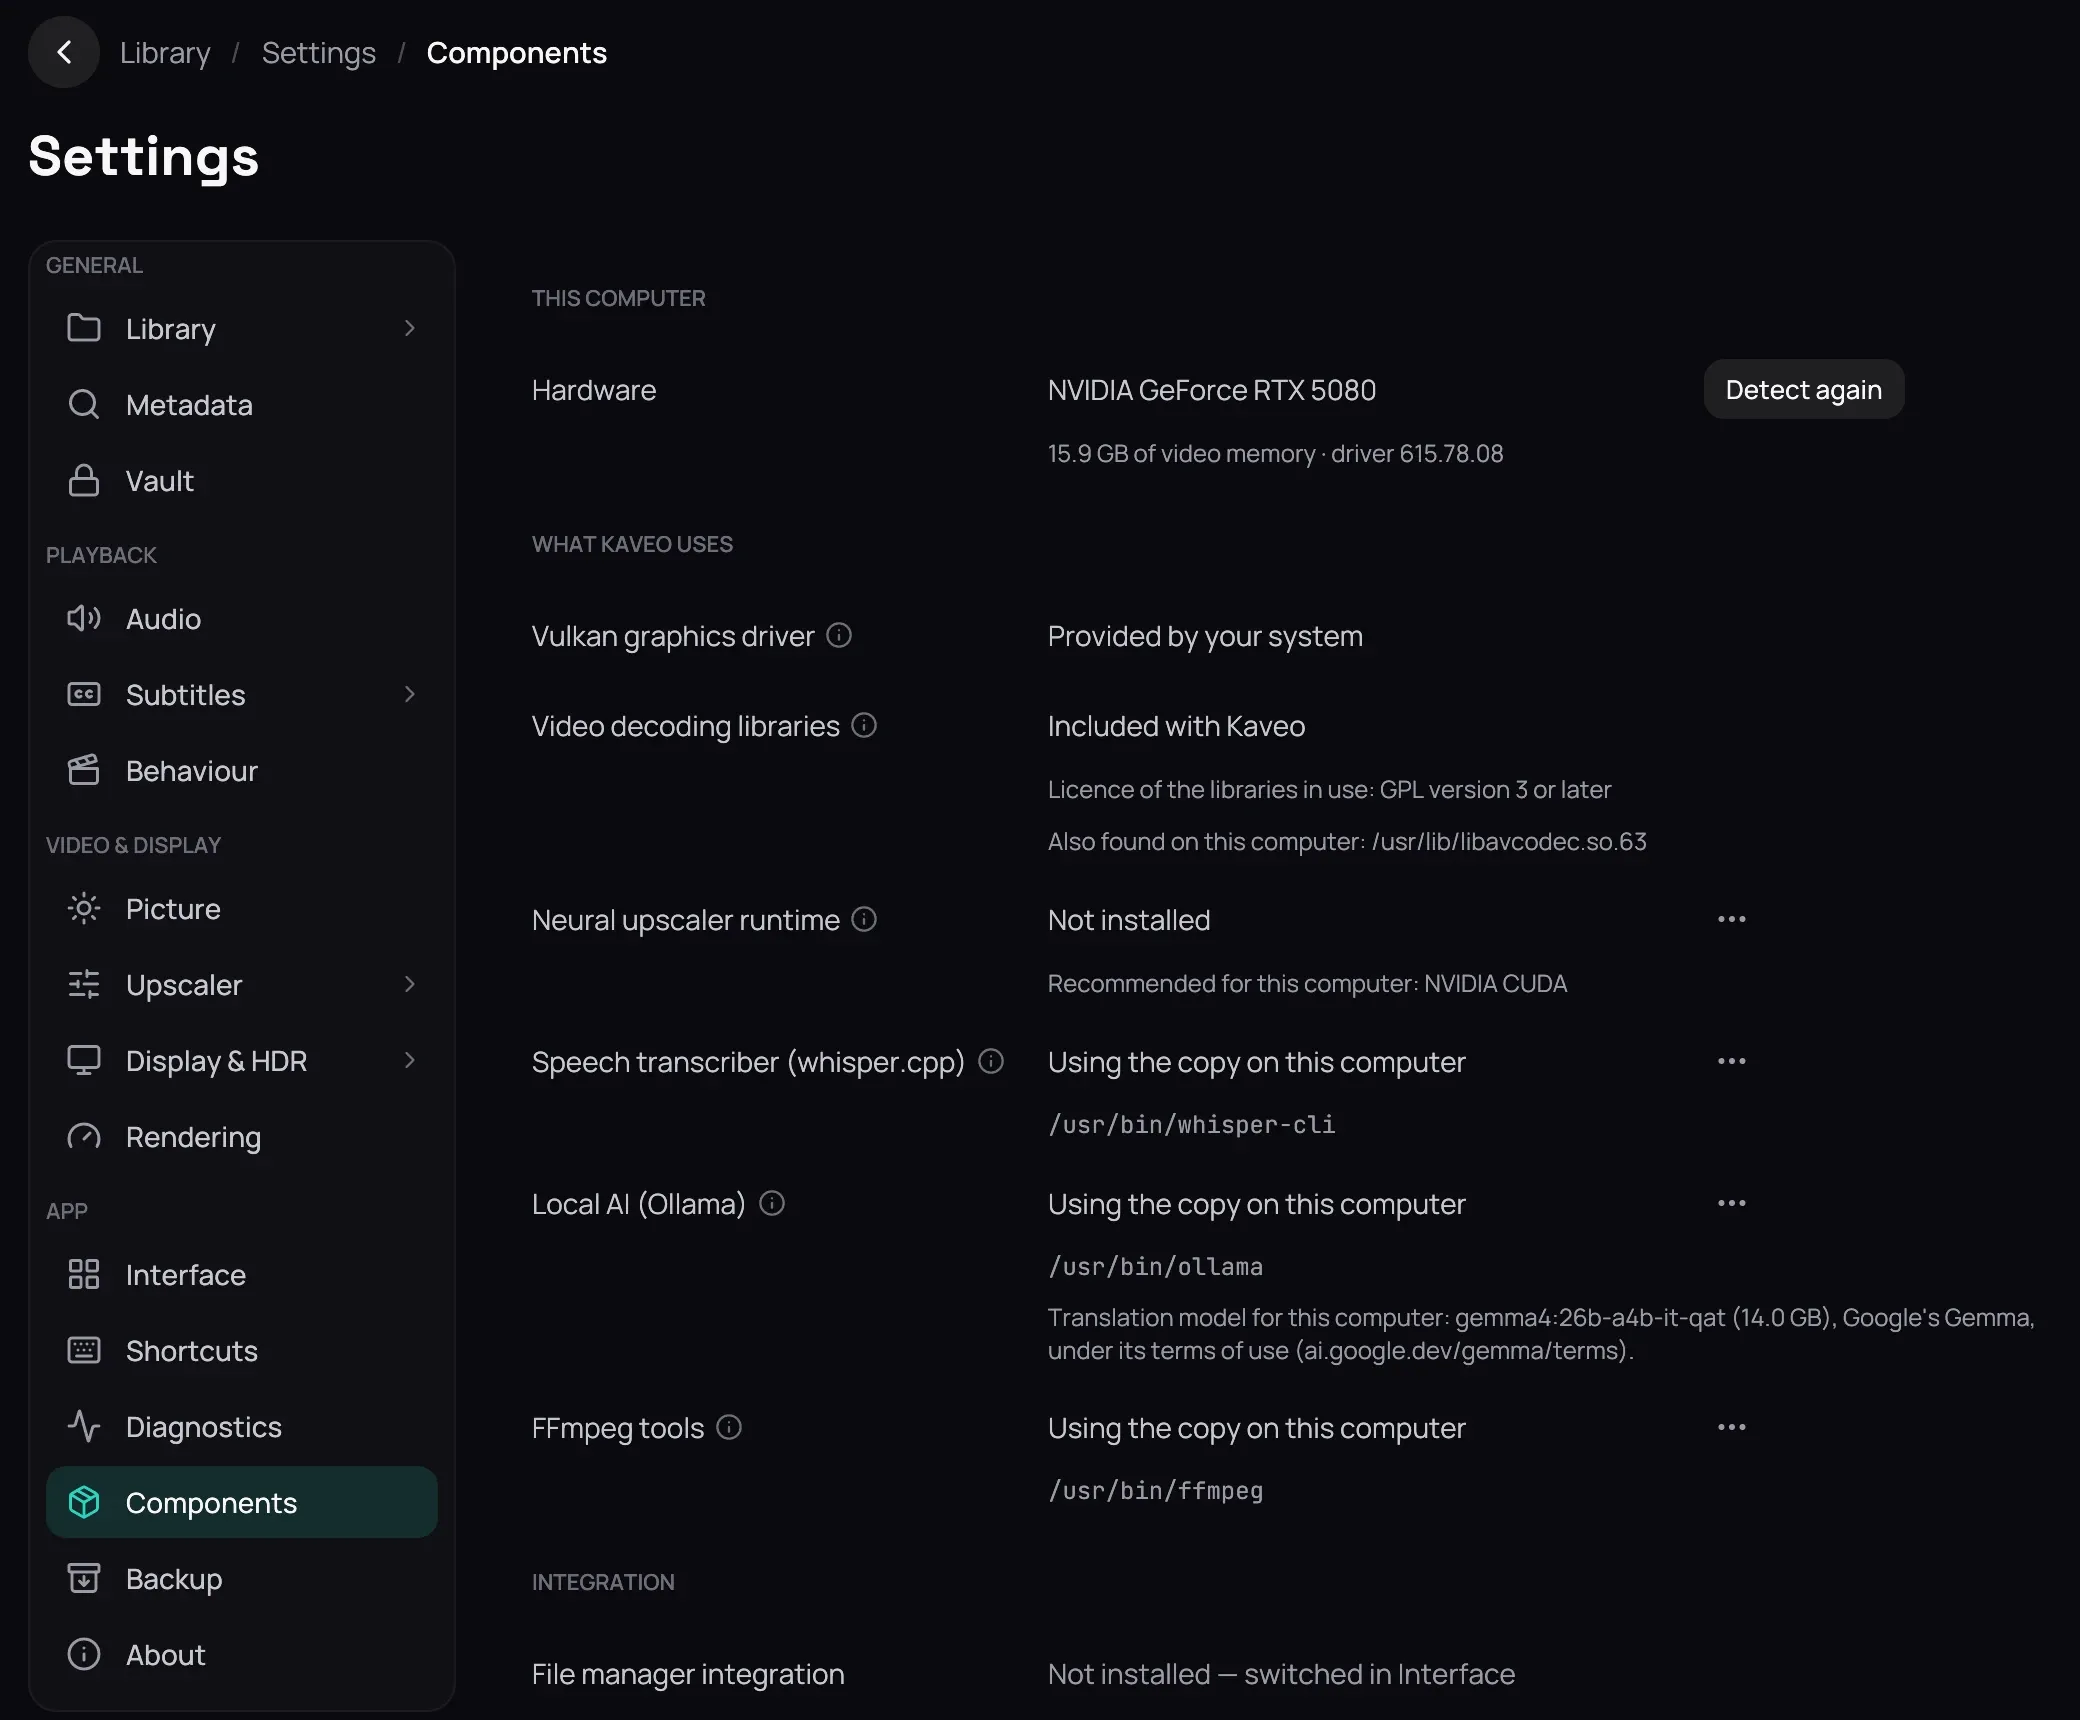Click the /usr/bin/whisper-cli path text
This screenshot has height=1720, width=2080.
(1192, 1124)
